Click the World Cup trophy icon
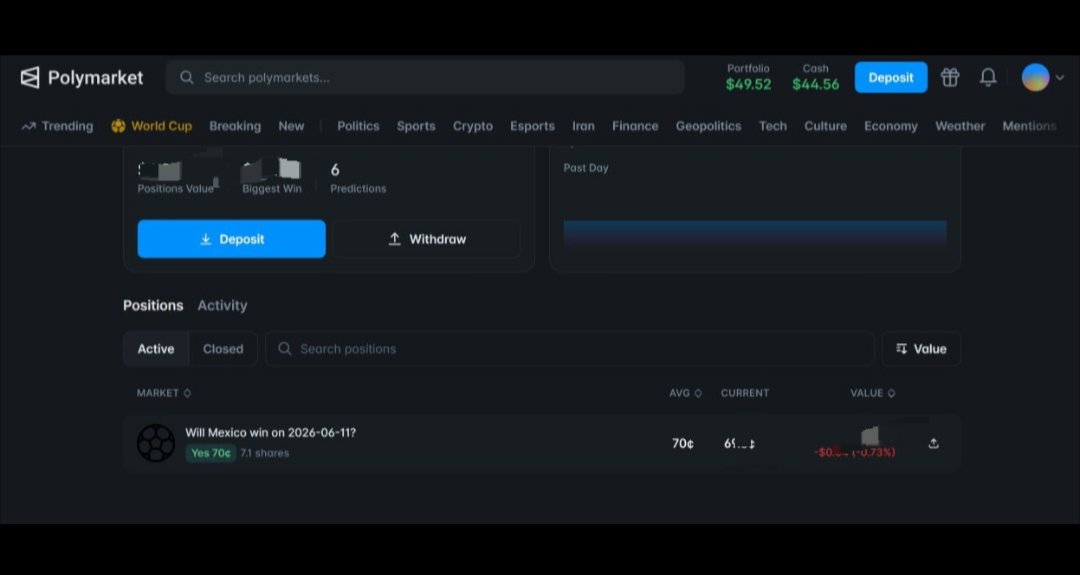 pos(118,126)
